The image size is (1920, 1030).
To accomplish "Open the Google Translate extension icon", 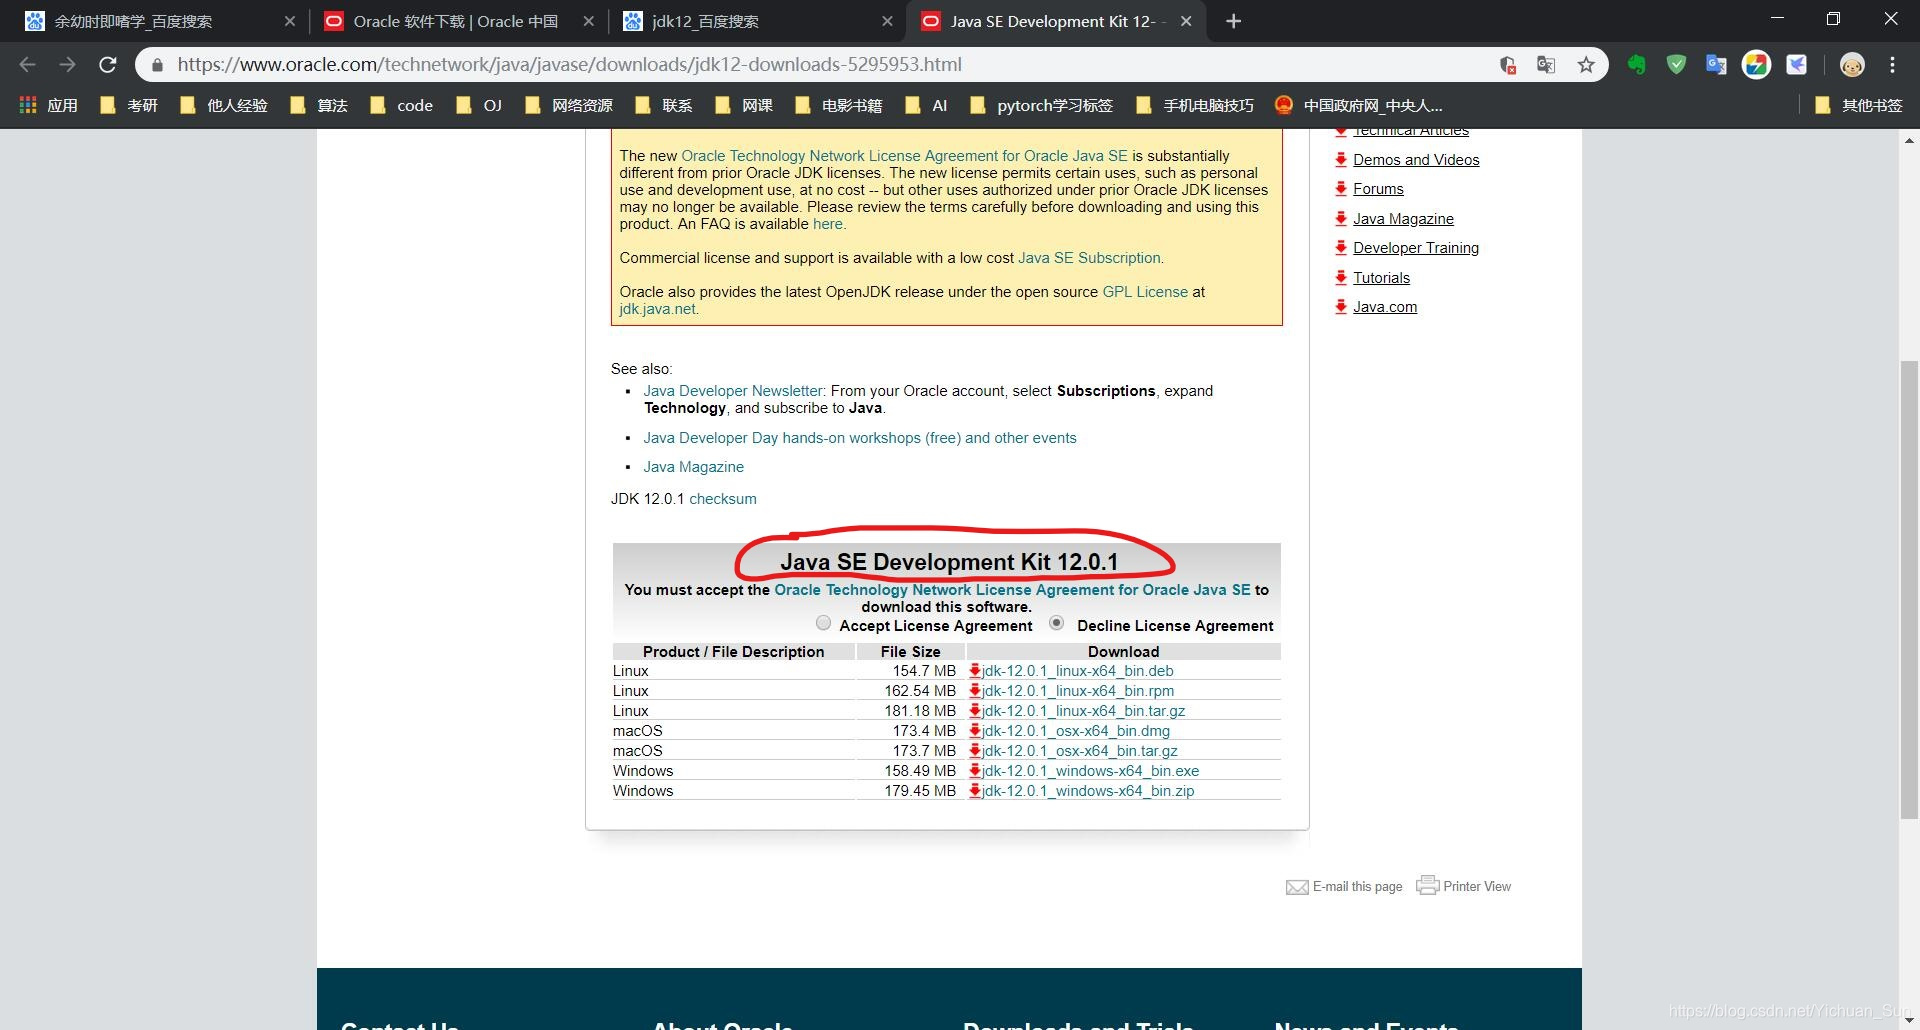I will click(1716, 65).
